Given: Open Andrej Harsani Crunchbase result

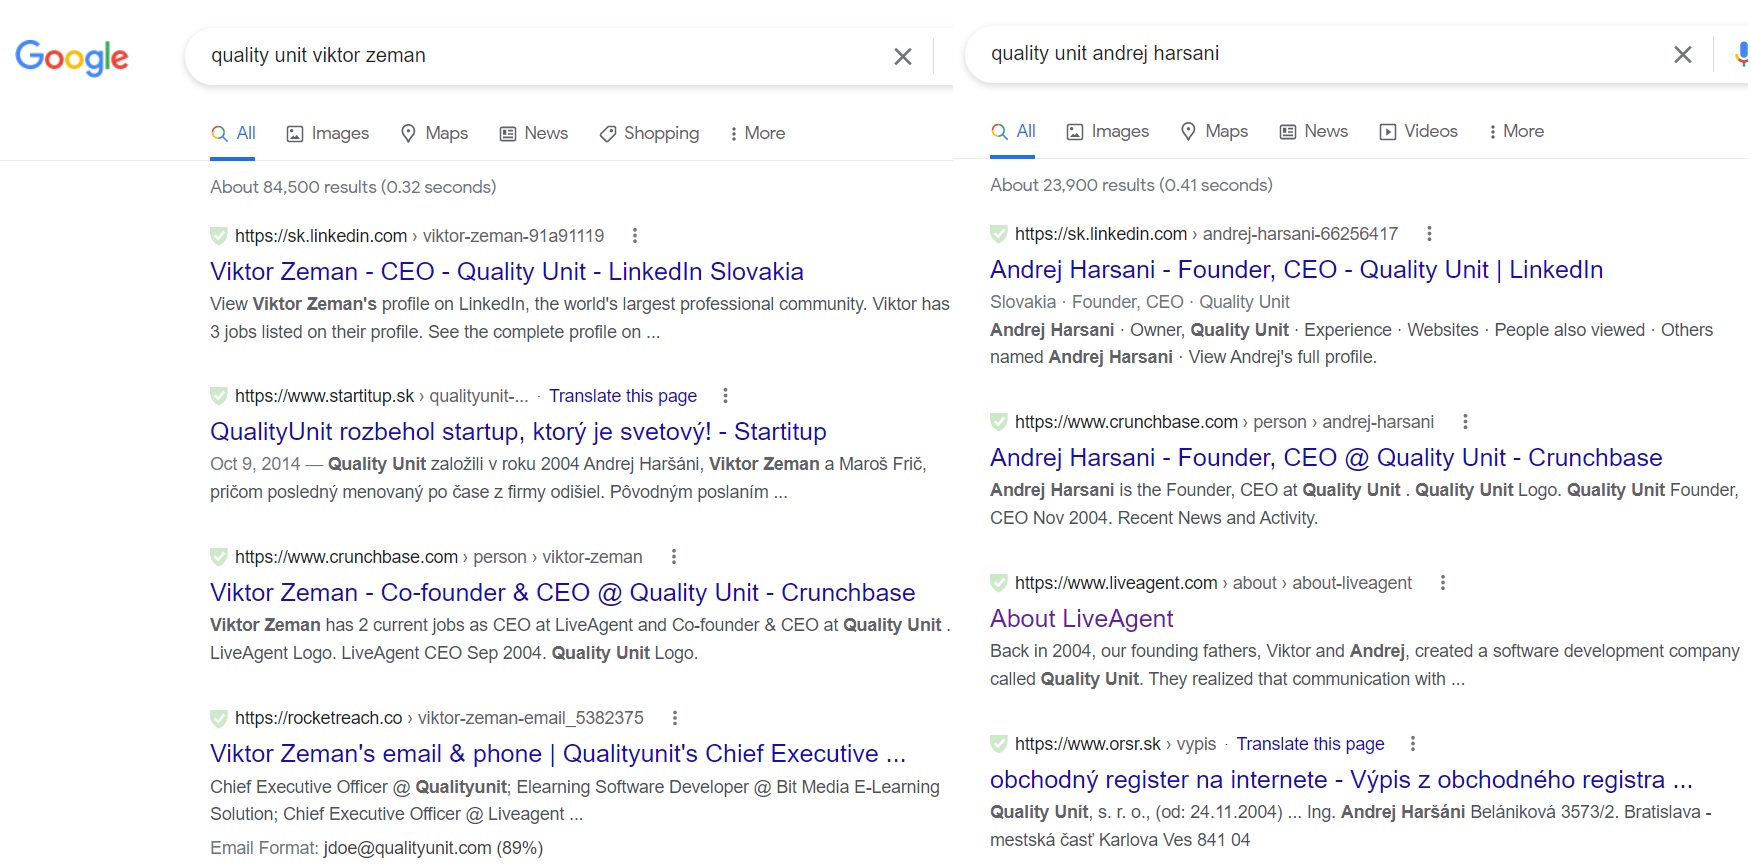Looking at the screenshot, I should 1325,458.
